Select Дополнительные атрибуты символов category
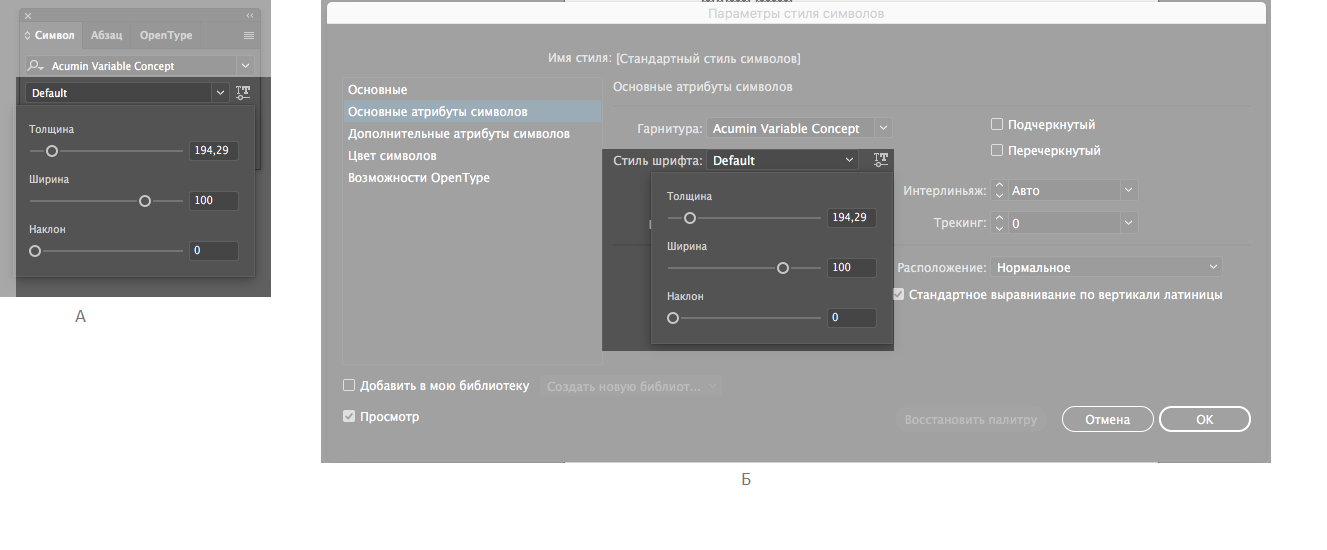This screenshot has height=550, width=1327. pos(471,134)
